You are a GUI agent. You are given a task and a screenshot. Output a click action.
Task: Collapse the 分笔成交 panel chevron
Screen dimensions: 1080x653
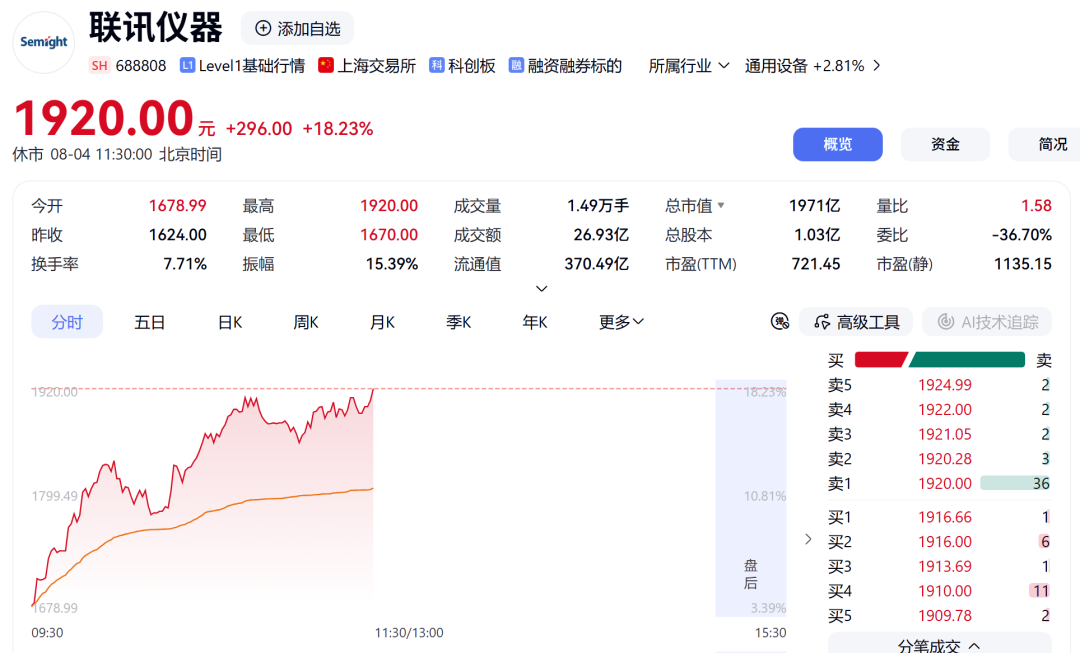pos(974,645)
